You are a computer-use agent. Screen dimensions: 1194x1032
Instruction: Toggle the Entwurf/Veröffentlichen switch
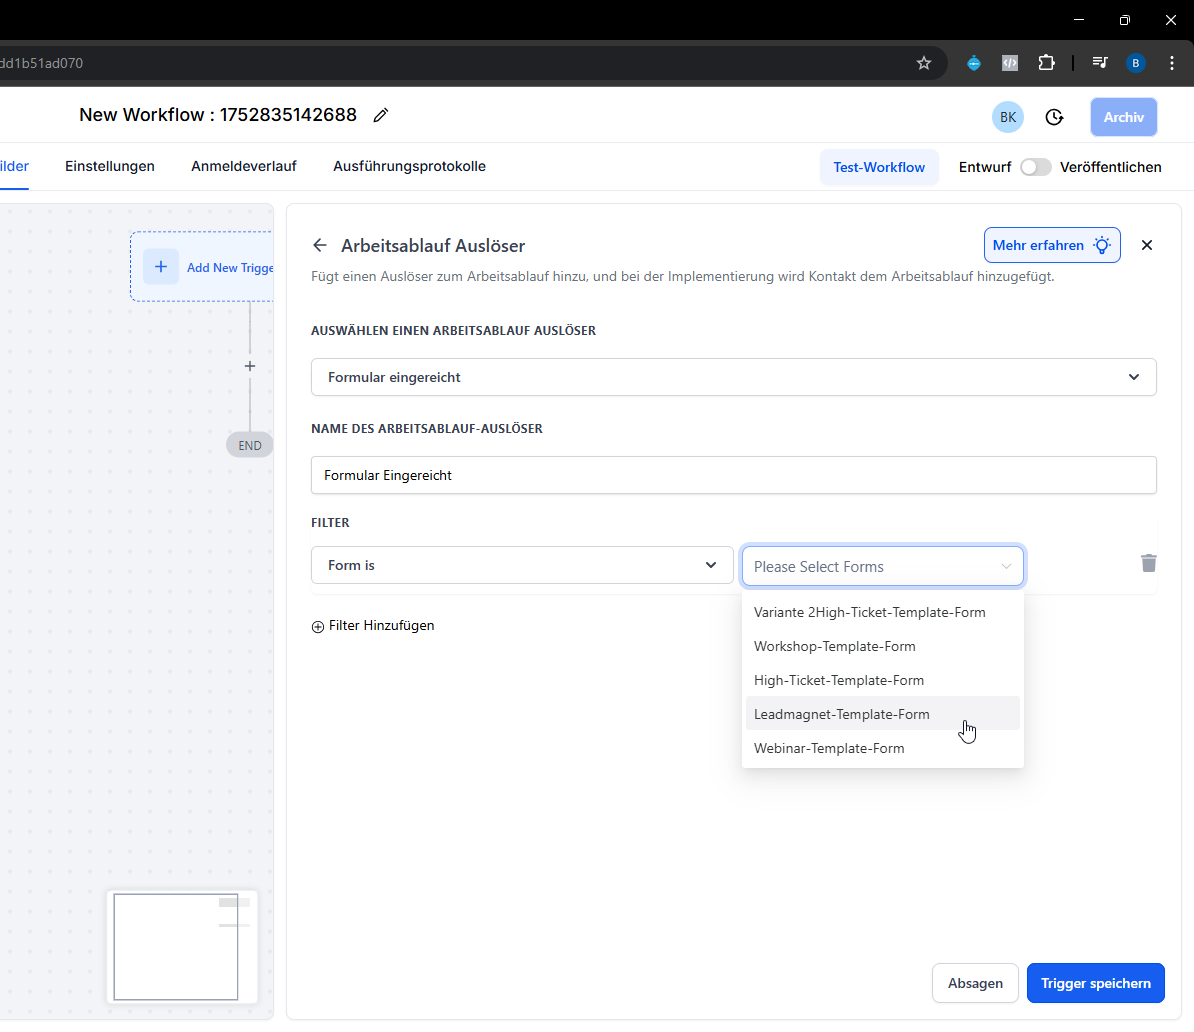(1036, 167)
